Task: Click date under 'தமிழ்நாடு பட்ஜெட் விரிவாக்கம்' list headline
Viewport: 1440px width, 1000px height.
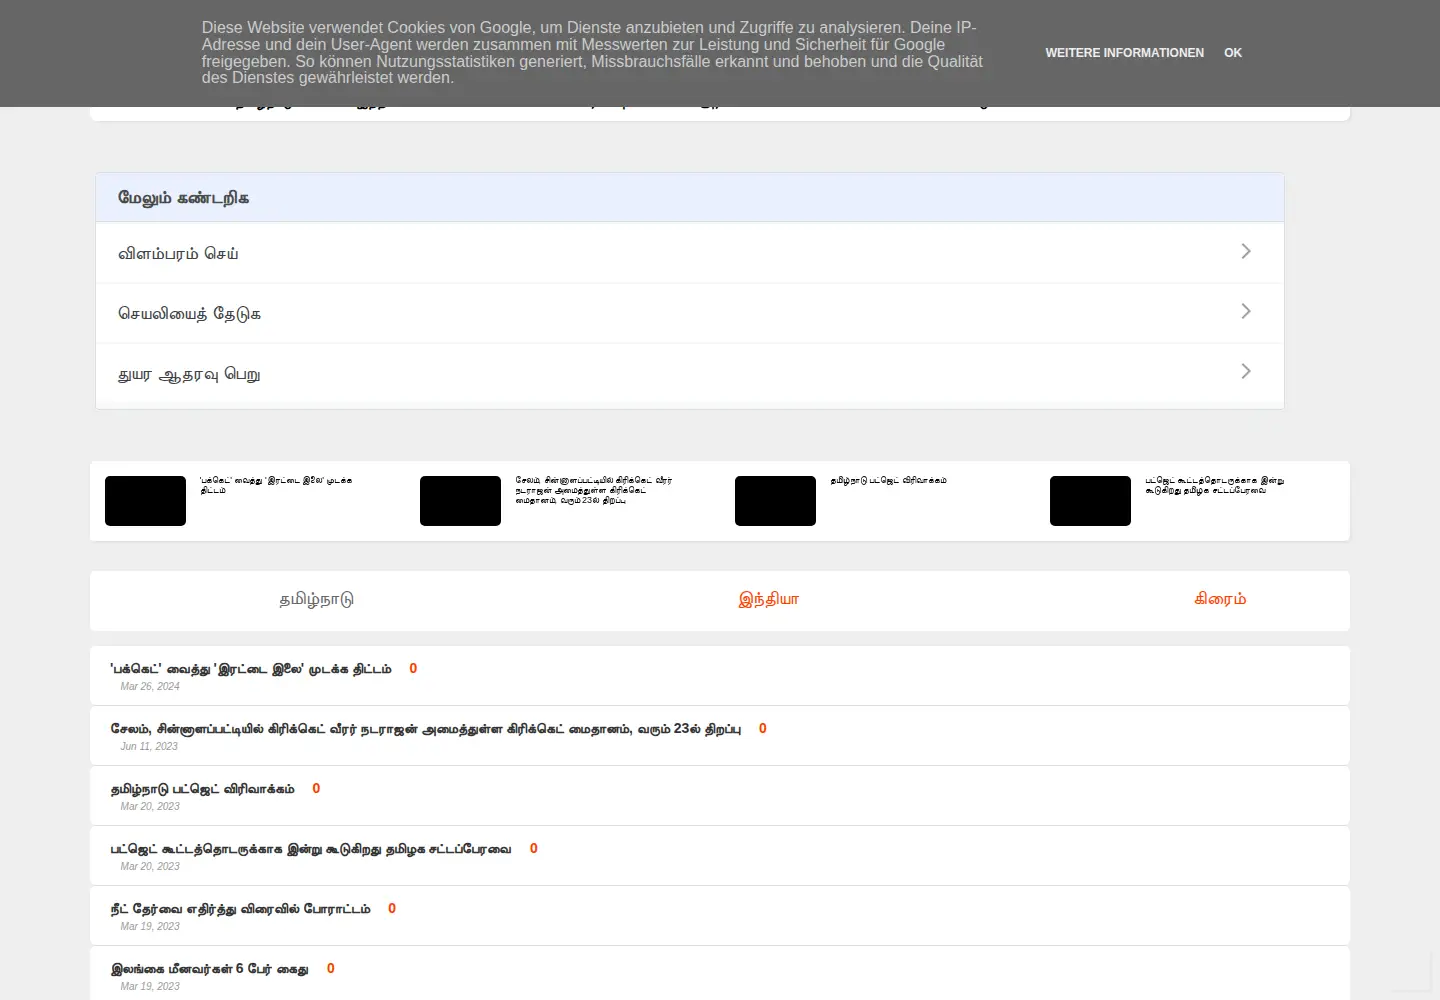Action: [x=150, y=807]
